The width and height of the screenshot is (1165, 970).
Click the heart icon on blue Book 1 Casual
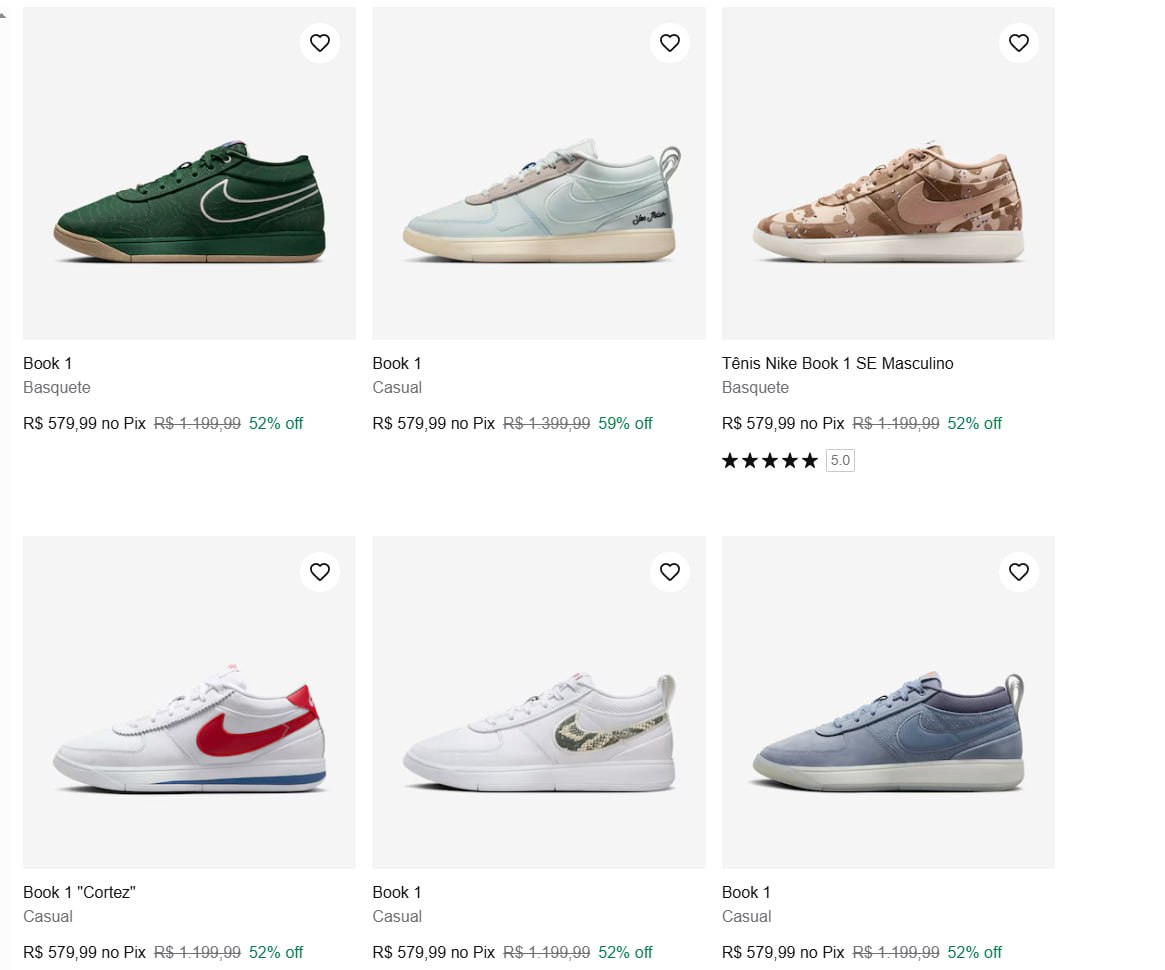1018,571
